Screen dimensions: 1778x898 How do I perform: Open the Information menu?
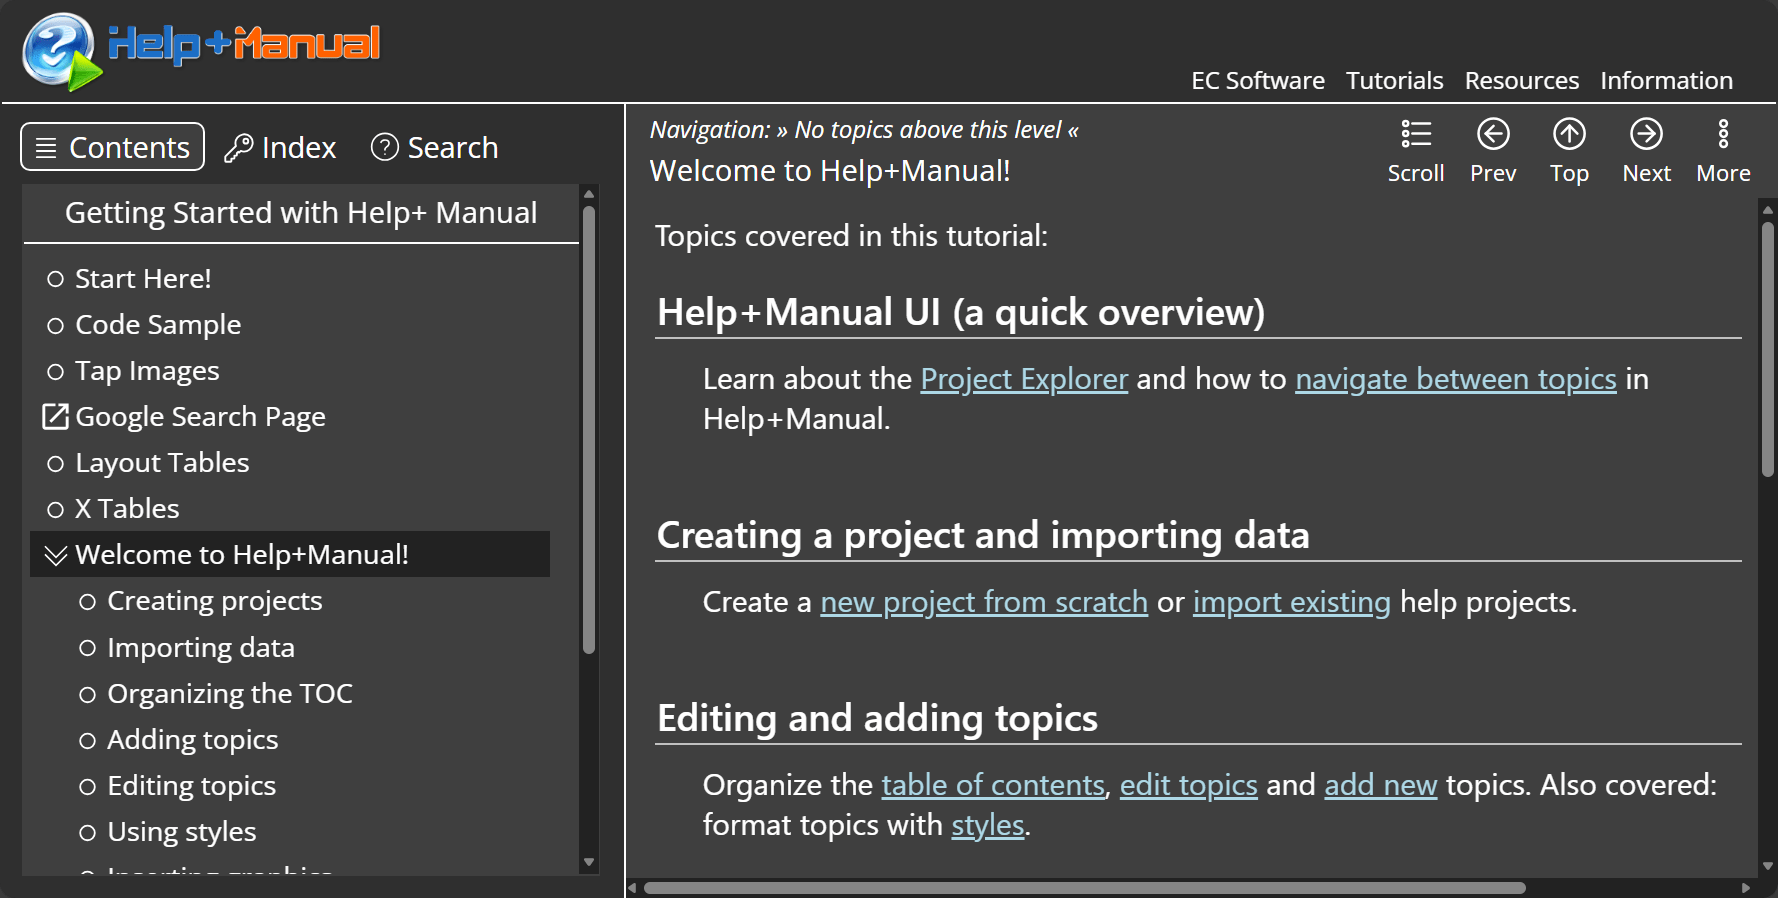[1666, 80]
